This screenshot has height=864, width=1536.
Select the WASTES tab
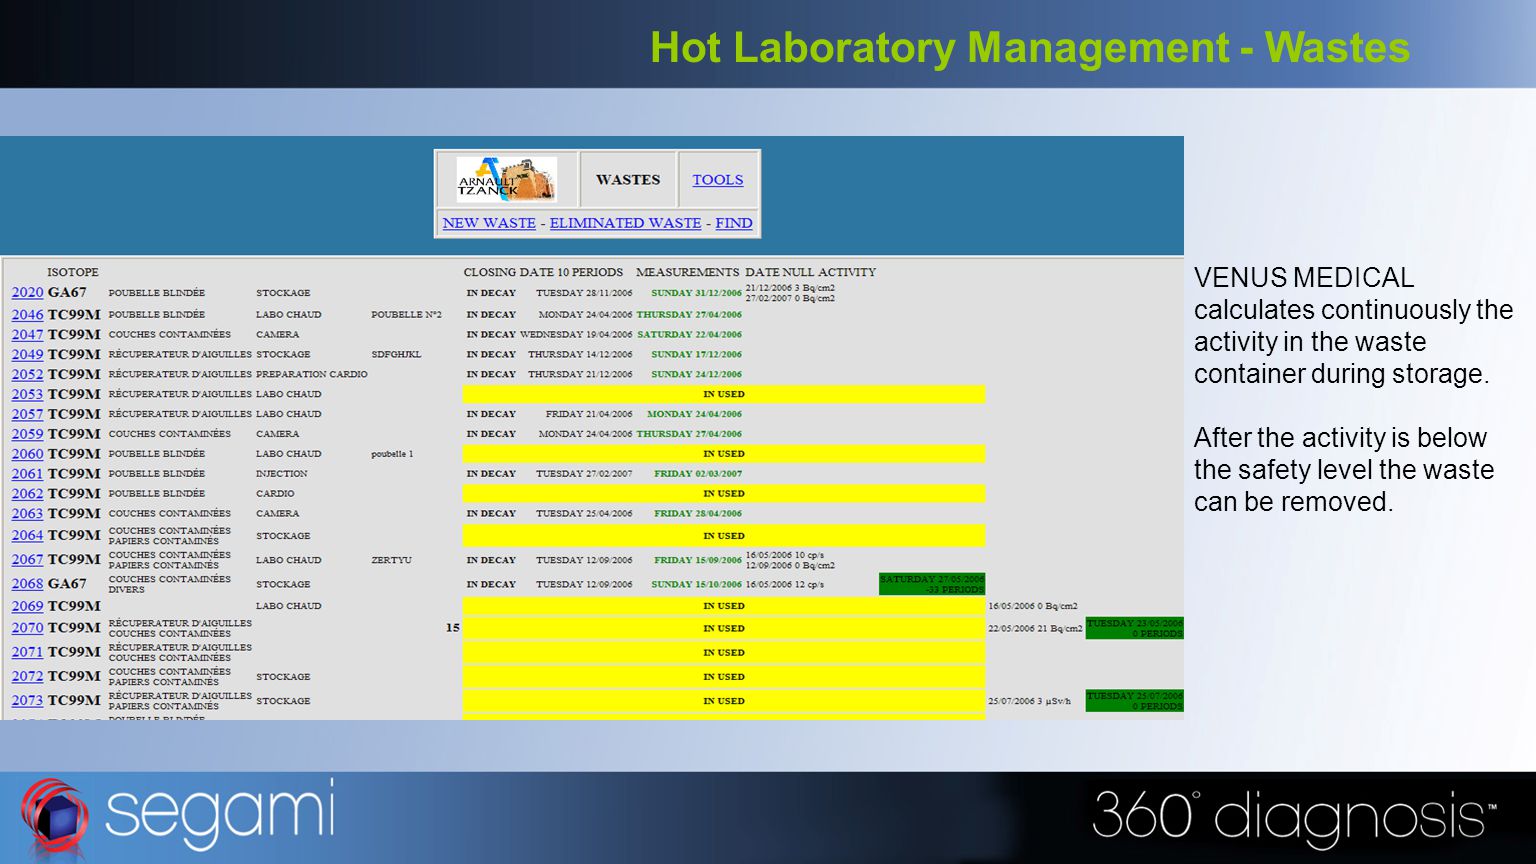[x=628, y=180]
